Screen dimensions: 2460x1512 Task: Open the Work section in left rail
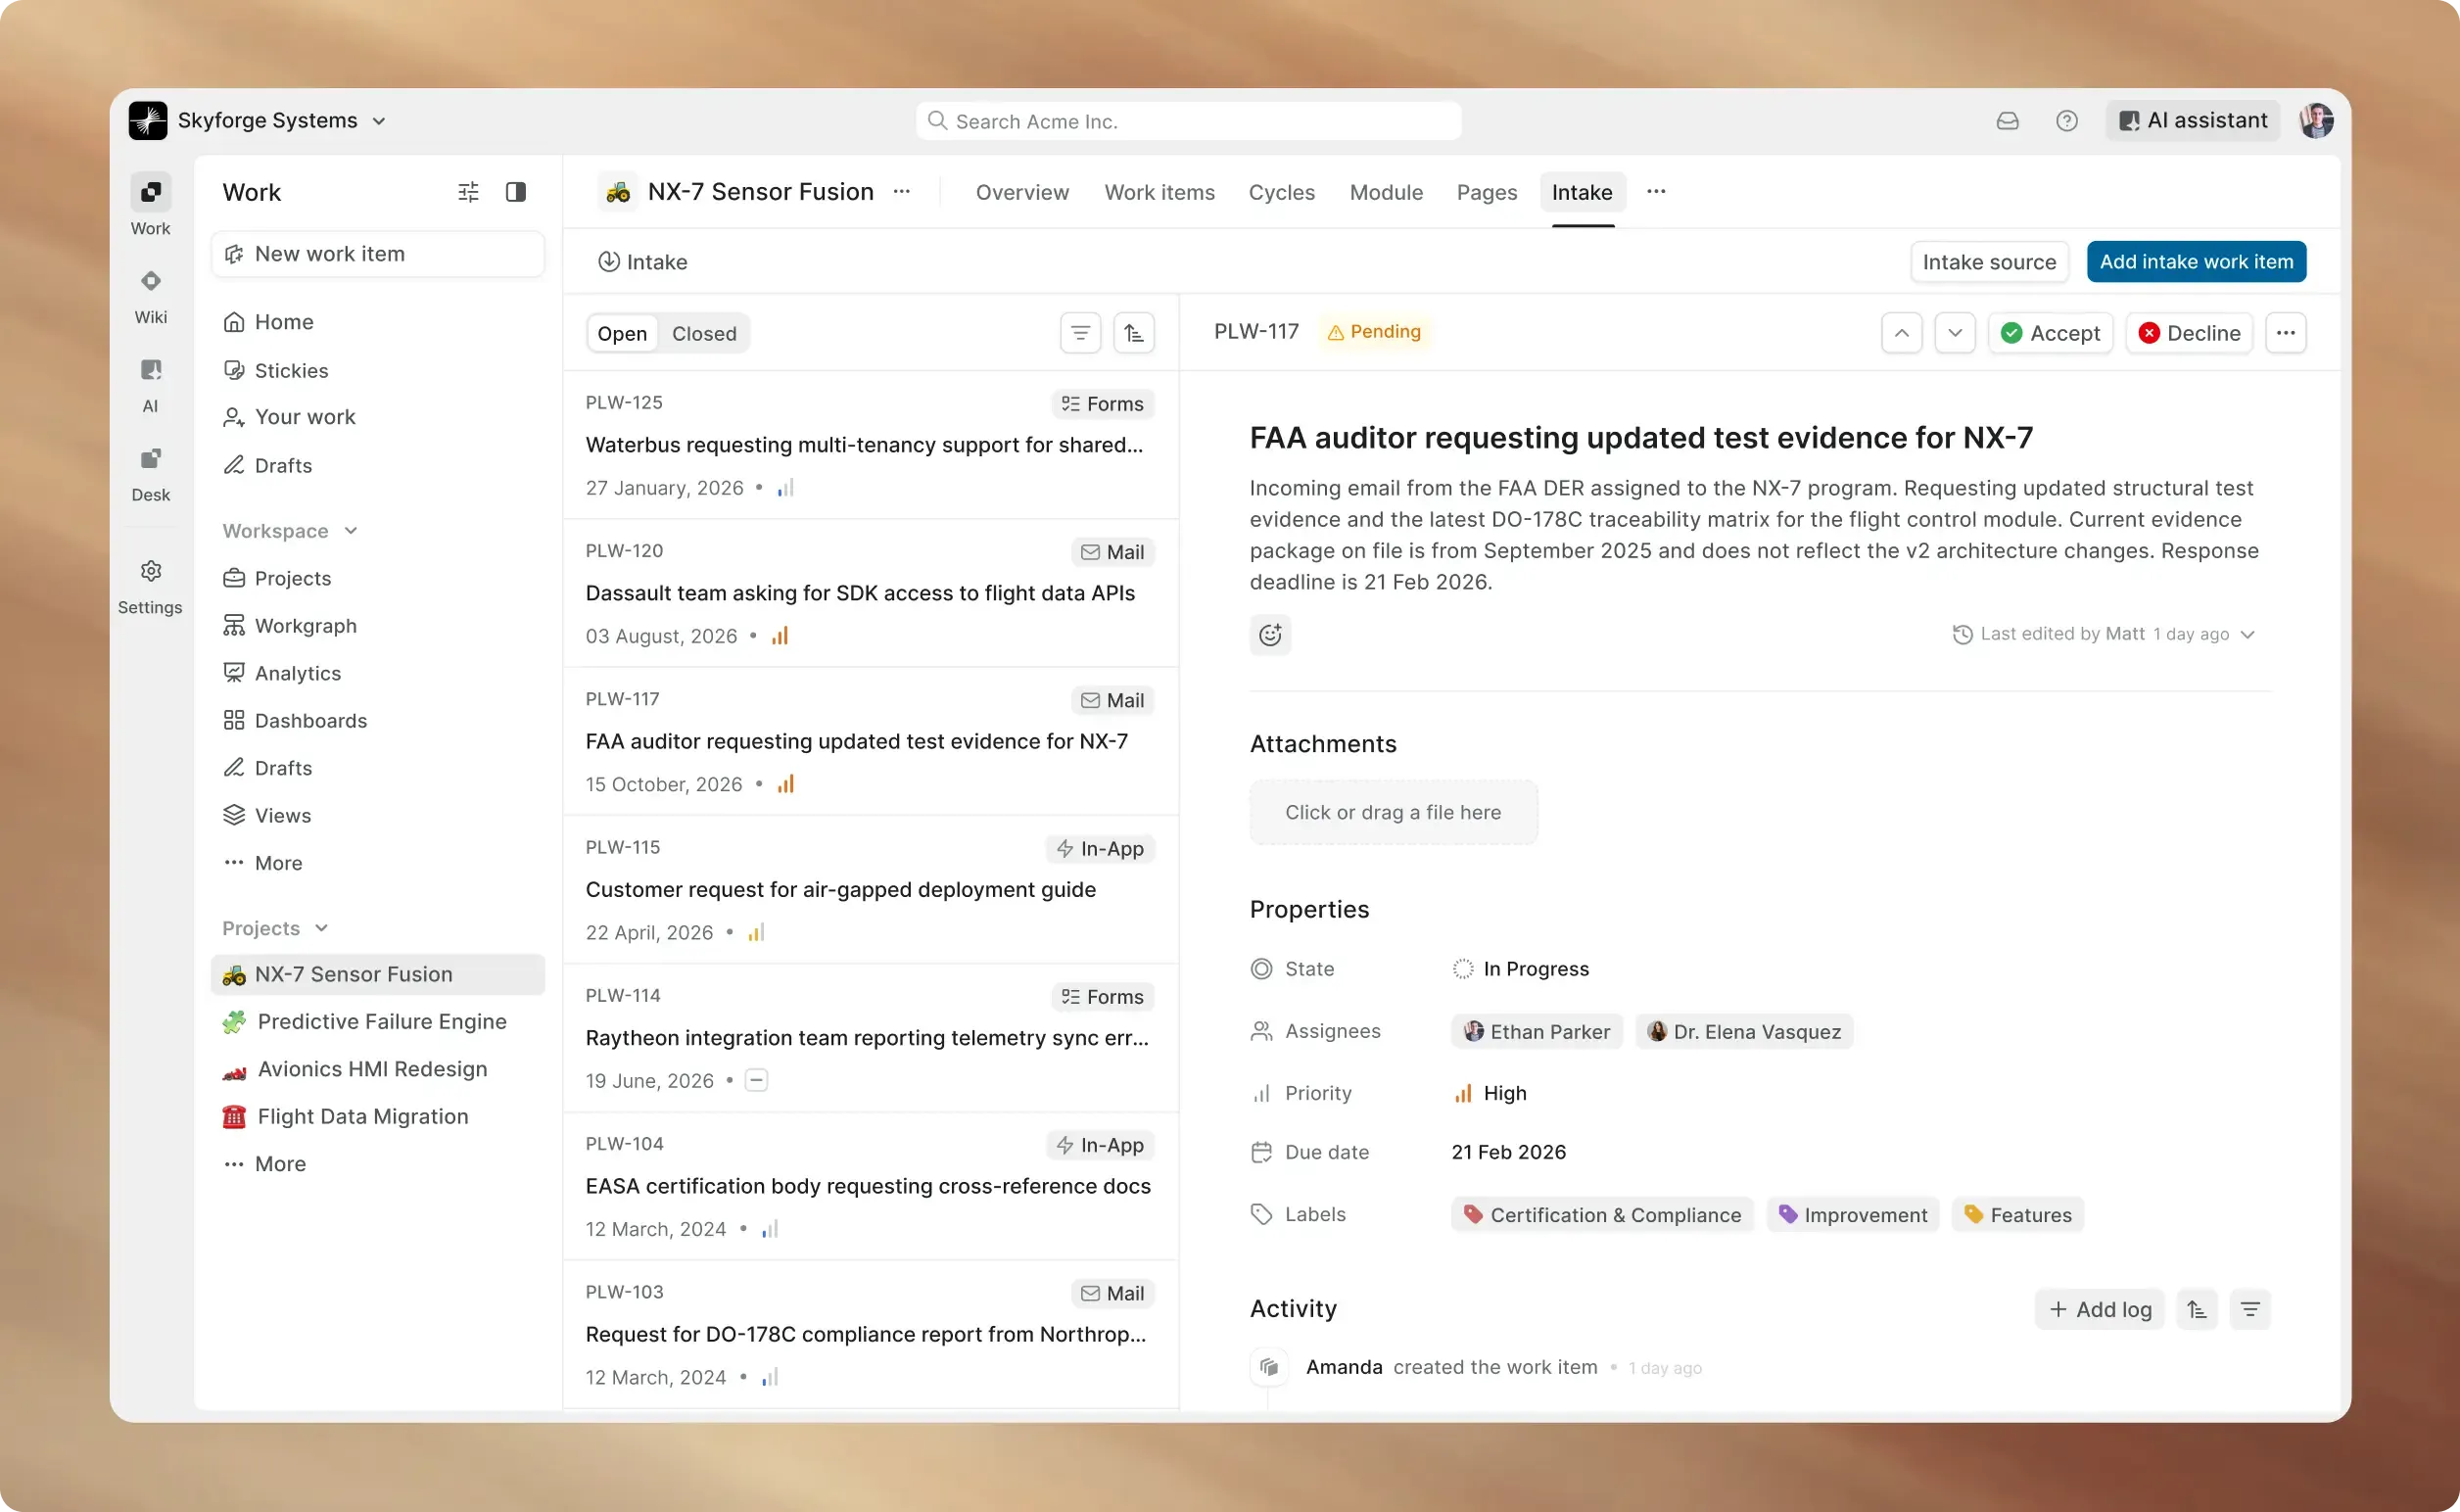pos(150,205)
